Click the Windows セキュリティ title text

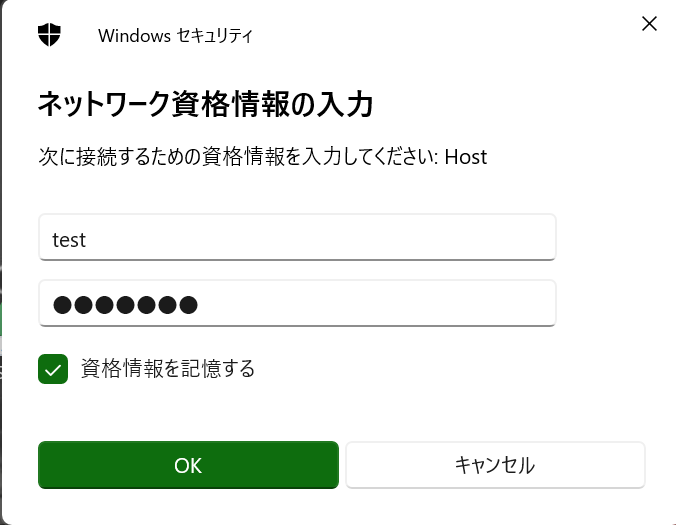coord(175,36)
